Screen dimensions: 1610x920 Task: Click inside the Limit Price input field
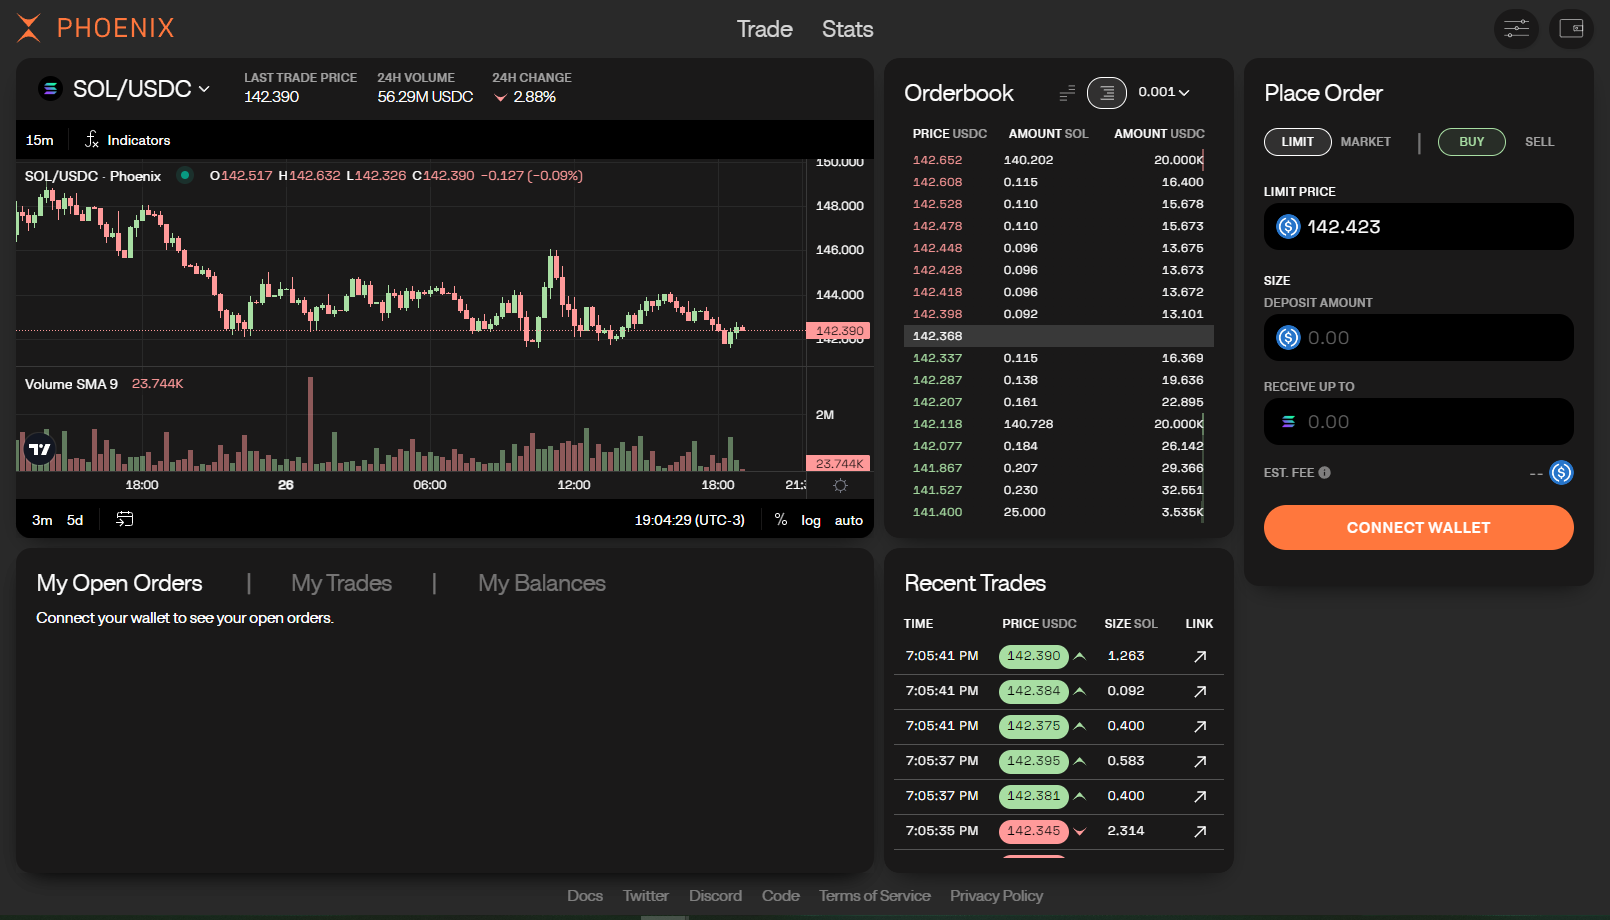pyautogui.click(x=1418, y=227)
